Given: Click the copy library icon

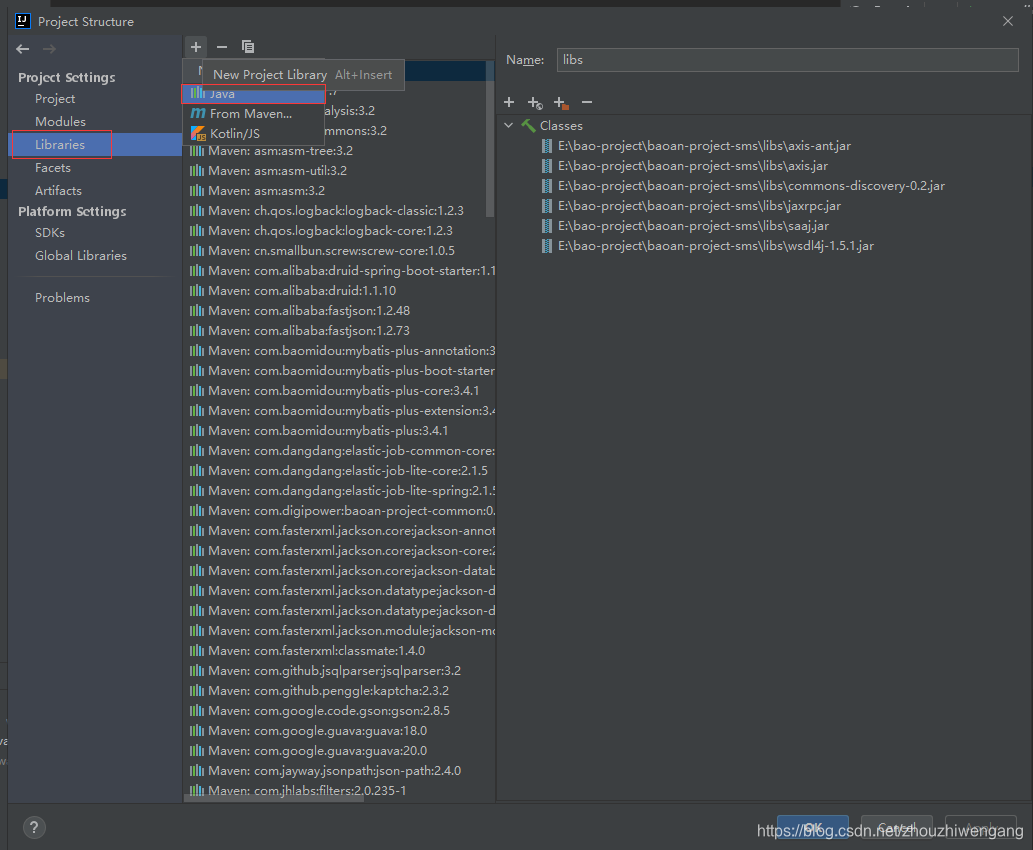Looking at the screenshot, I should [248, 47].
